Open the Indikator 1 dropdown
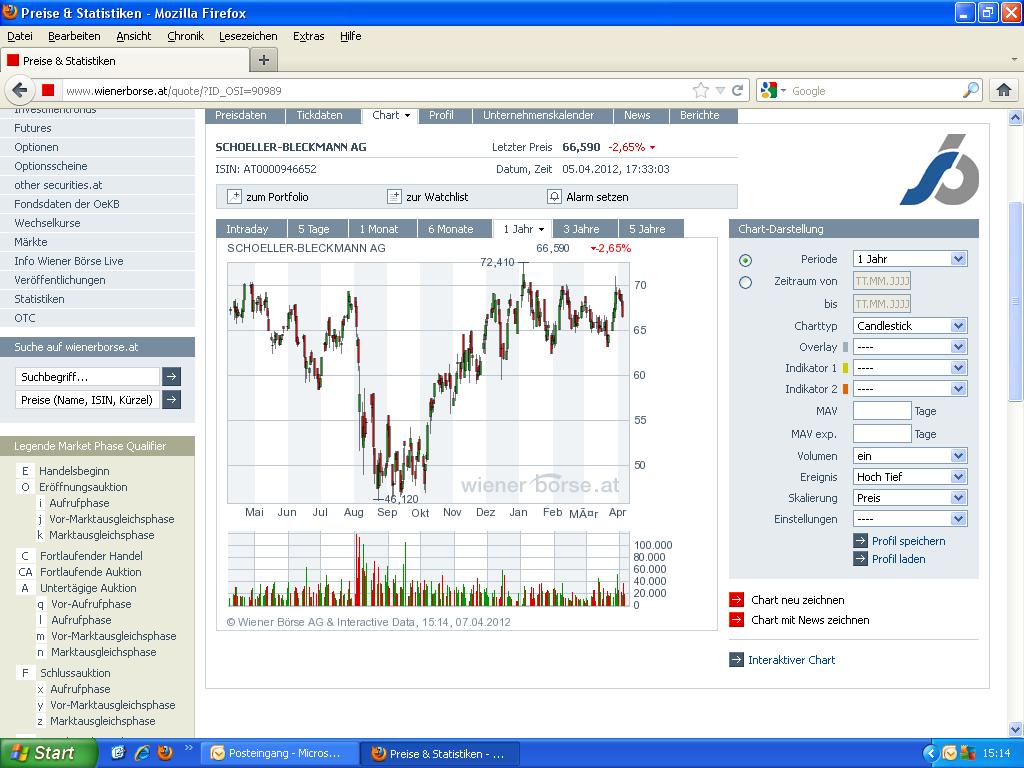 pos(910,368)
